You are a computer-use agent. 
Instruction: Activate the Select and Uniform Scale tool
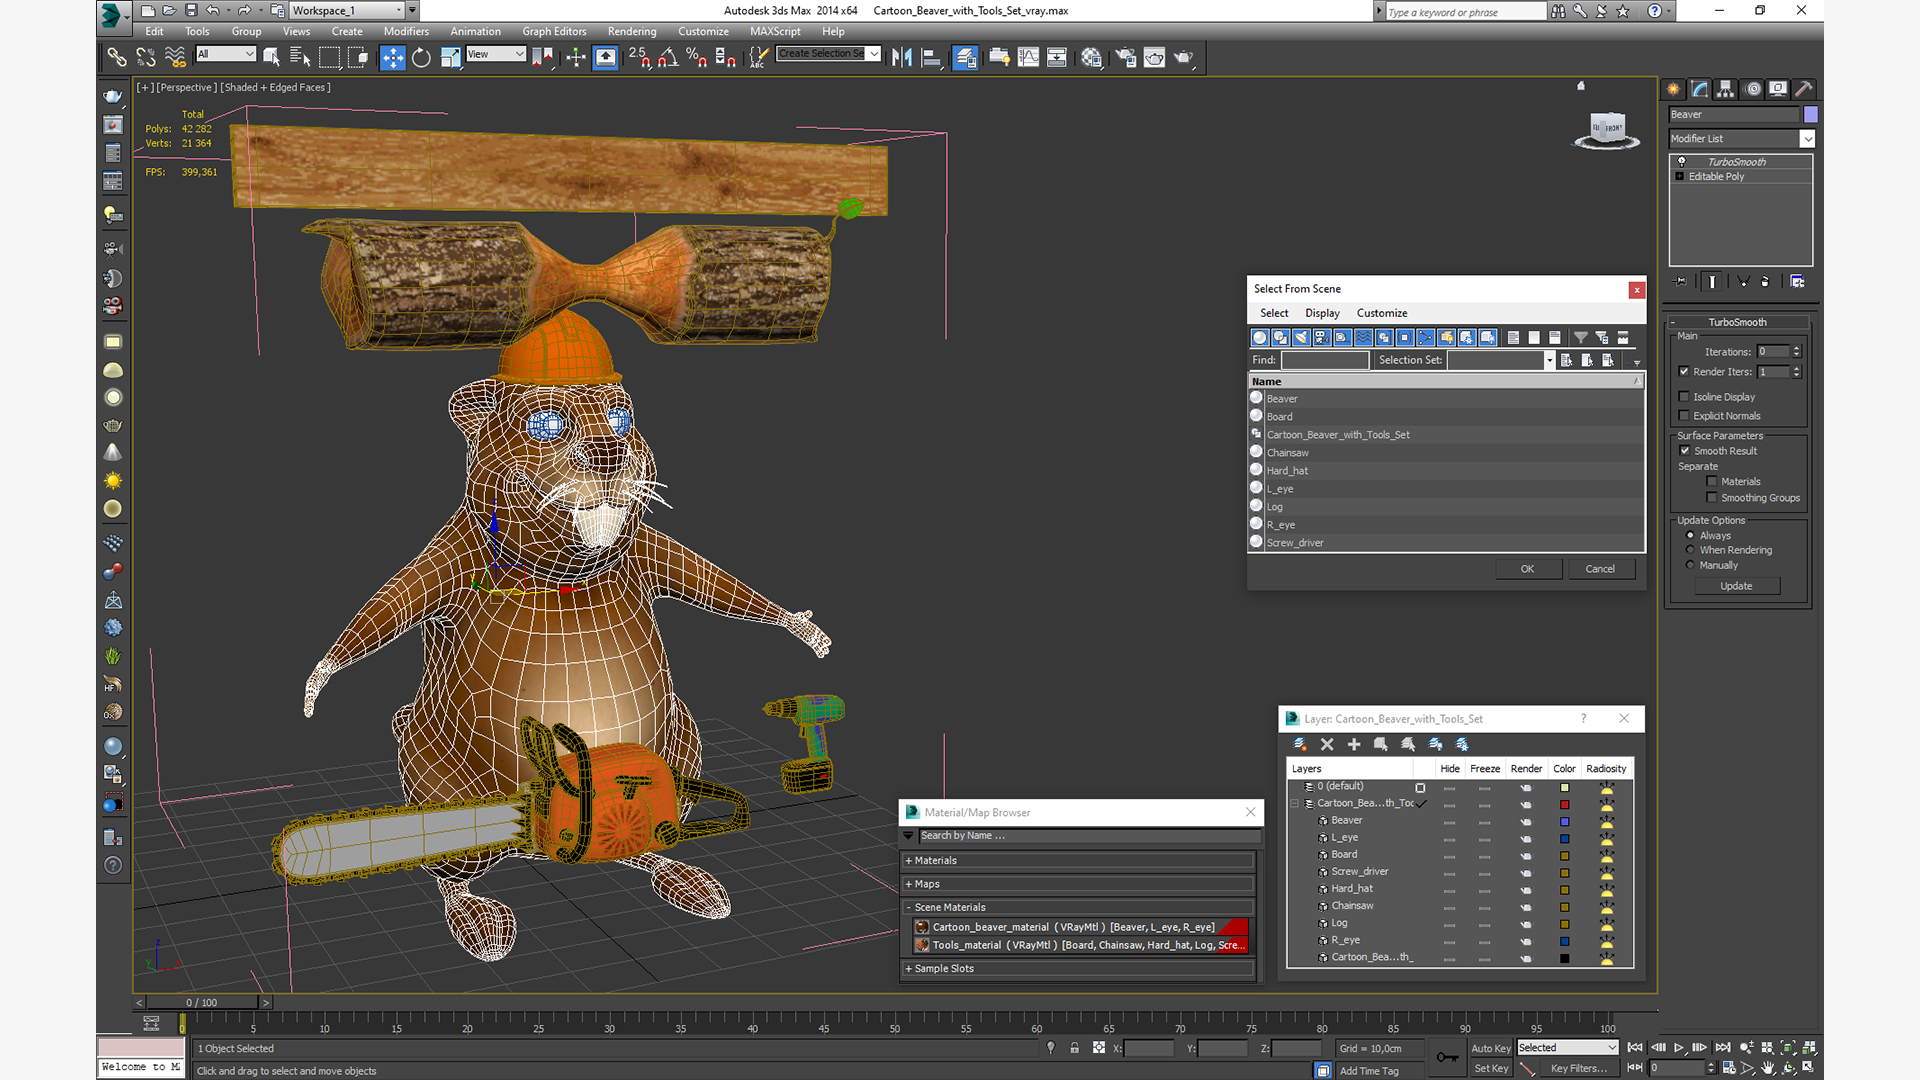450,58
